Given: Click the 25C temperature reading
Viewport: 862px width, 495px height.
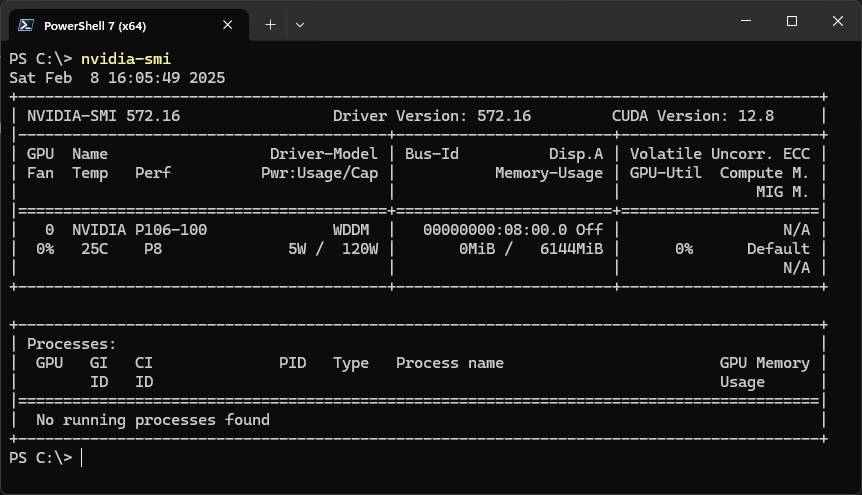Looking at the screenshot, I should [94, 249].
